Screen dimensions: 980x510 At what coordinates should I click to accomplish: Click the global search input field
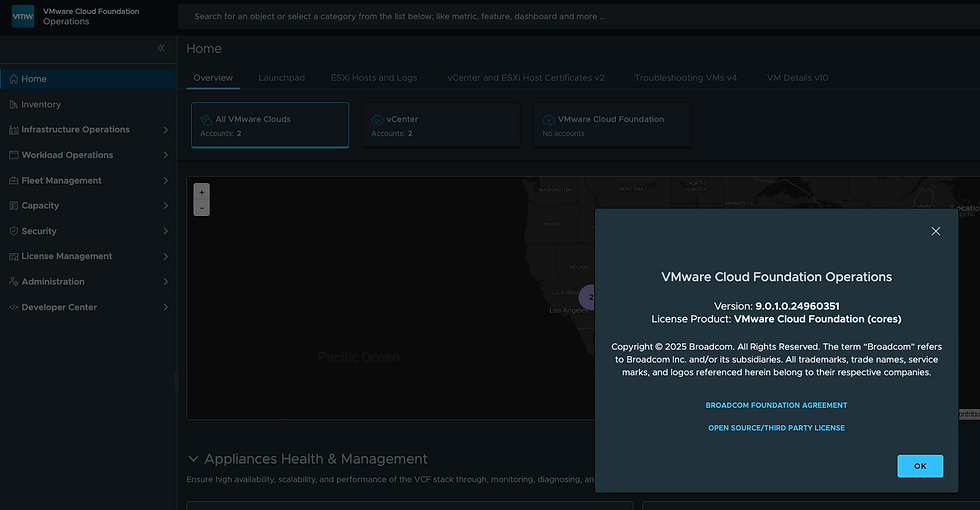(x=579, y=16)
